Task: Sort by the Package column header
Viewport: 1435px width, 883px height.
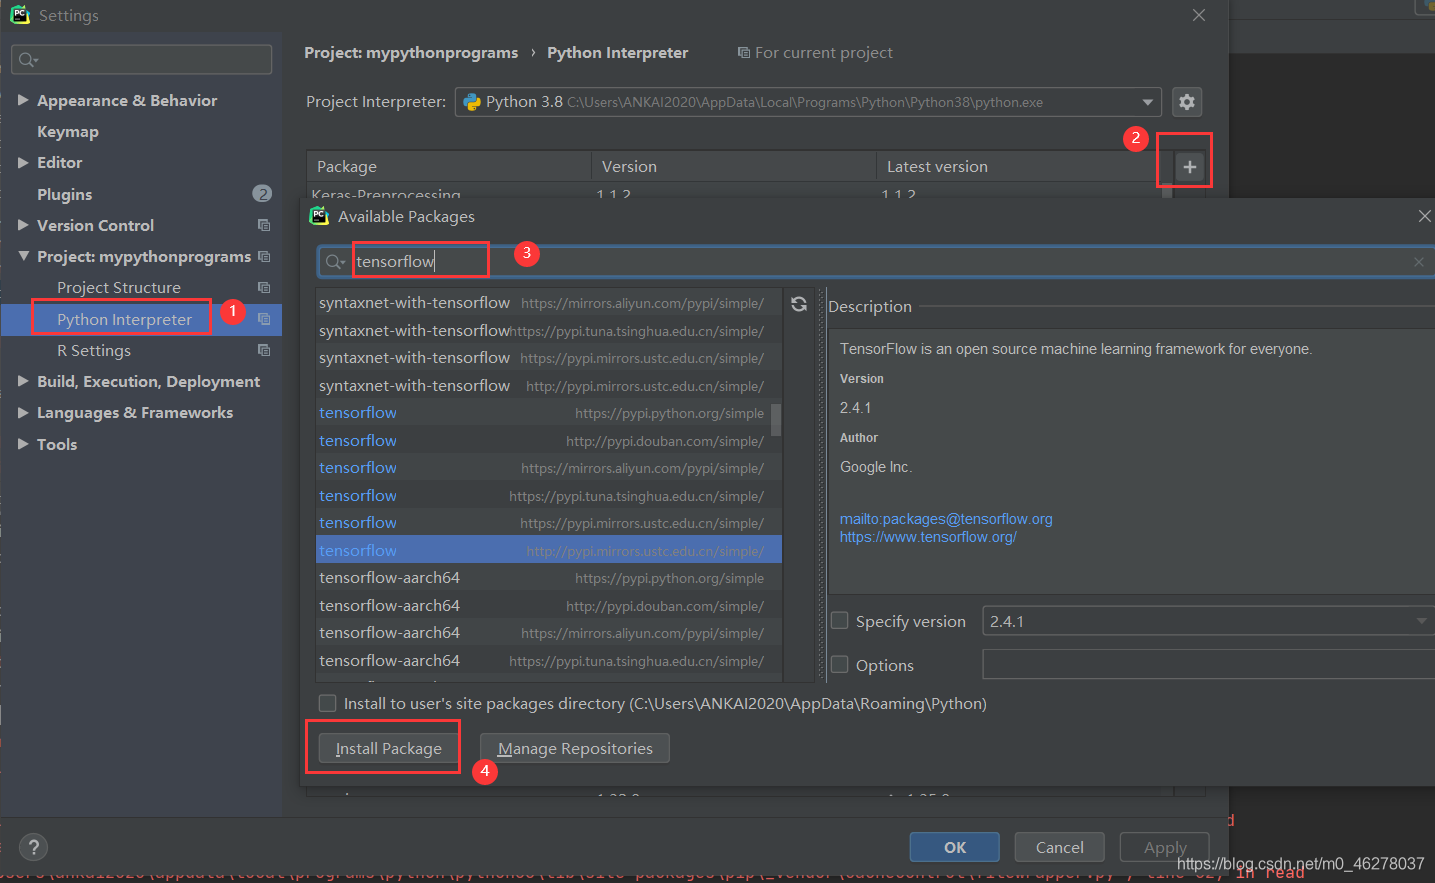Action: pyautogui.click(x=449, y=166)
